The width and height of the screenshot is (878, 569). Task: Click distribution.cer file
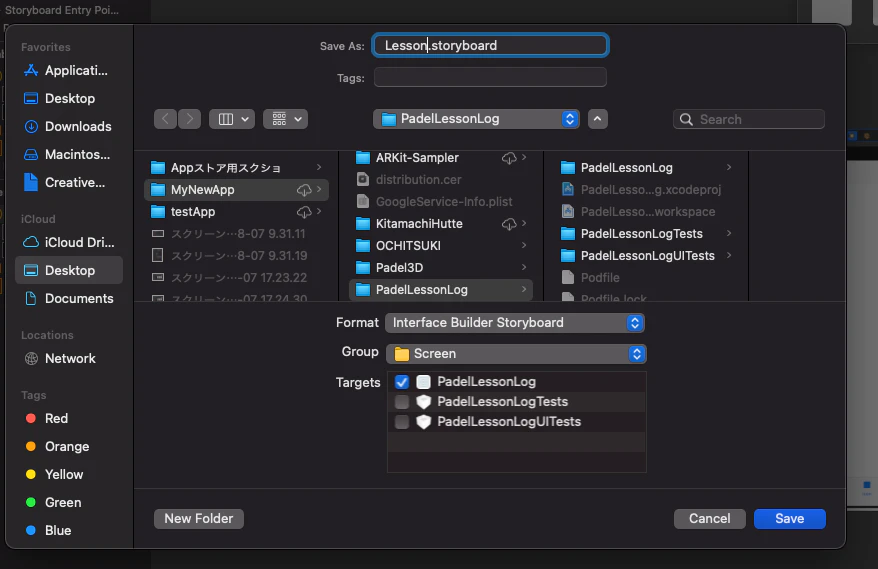tap(441, 180)
